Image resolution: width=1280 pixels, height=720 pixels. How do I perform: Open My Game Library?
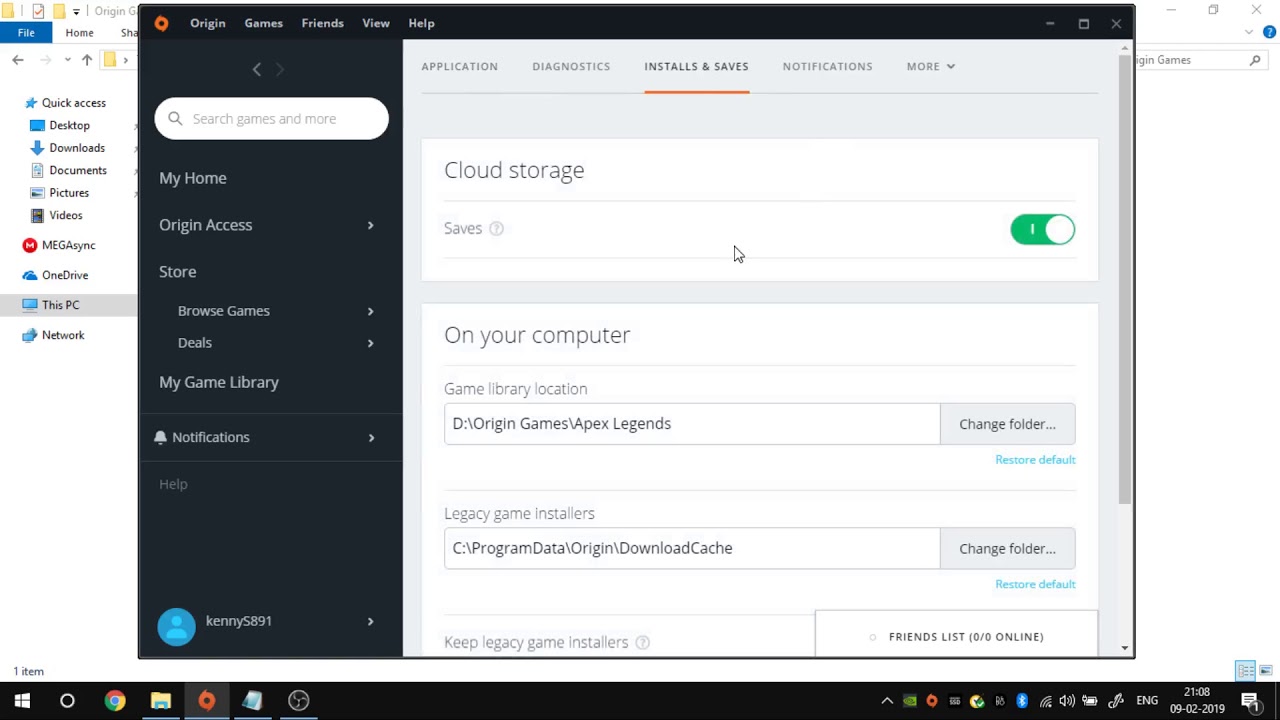[219, 382]
